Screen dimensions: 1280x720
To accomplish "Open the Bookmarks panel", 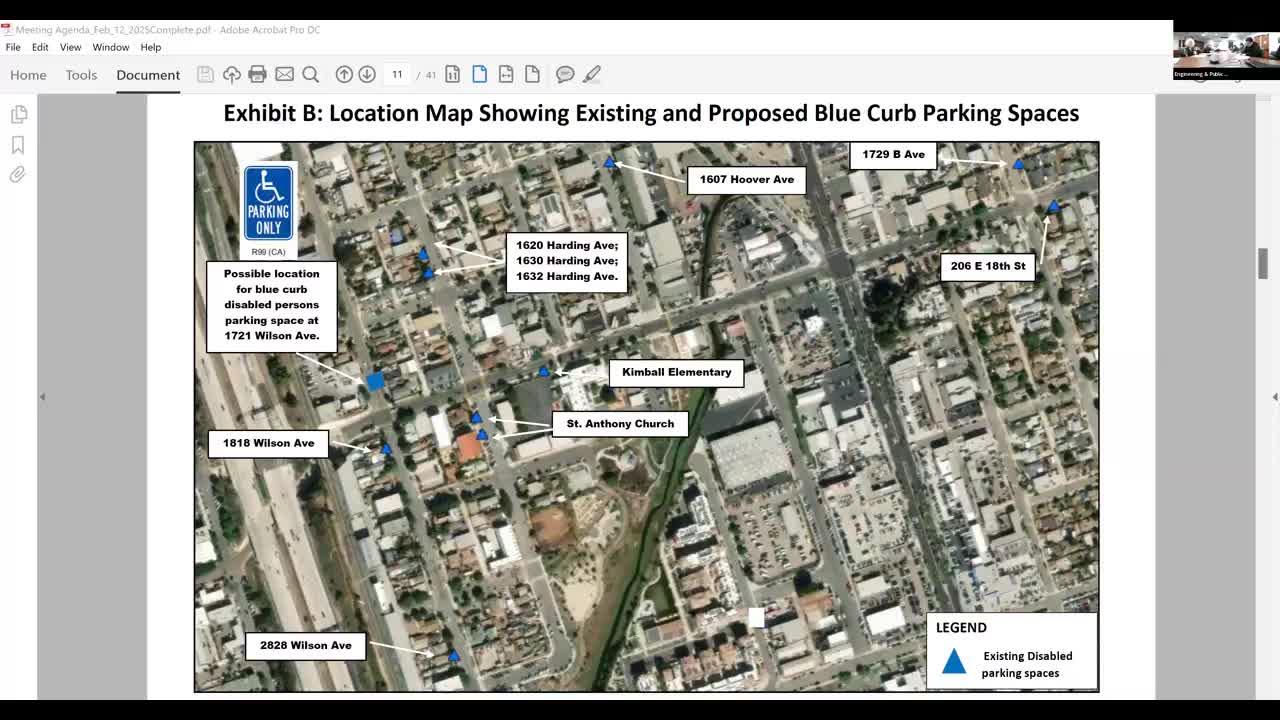I will [x=19, y=145].
